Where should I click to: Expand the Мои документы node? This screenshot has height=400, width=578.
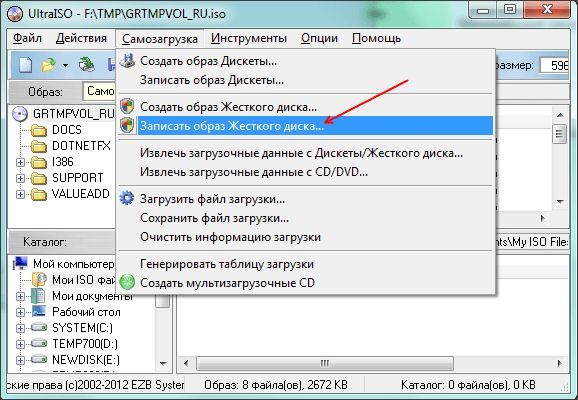[21, 296]
